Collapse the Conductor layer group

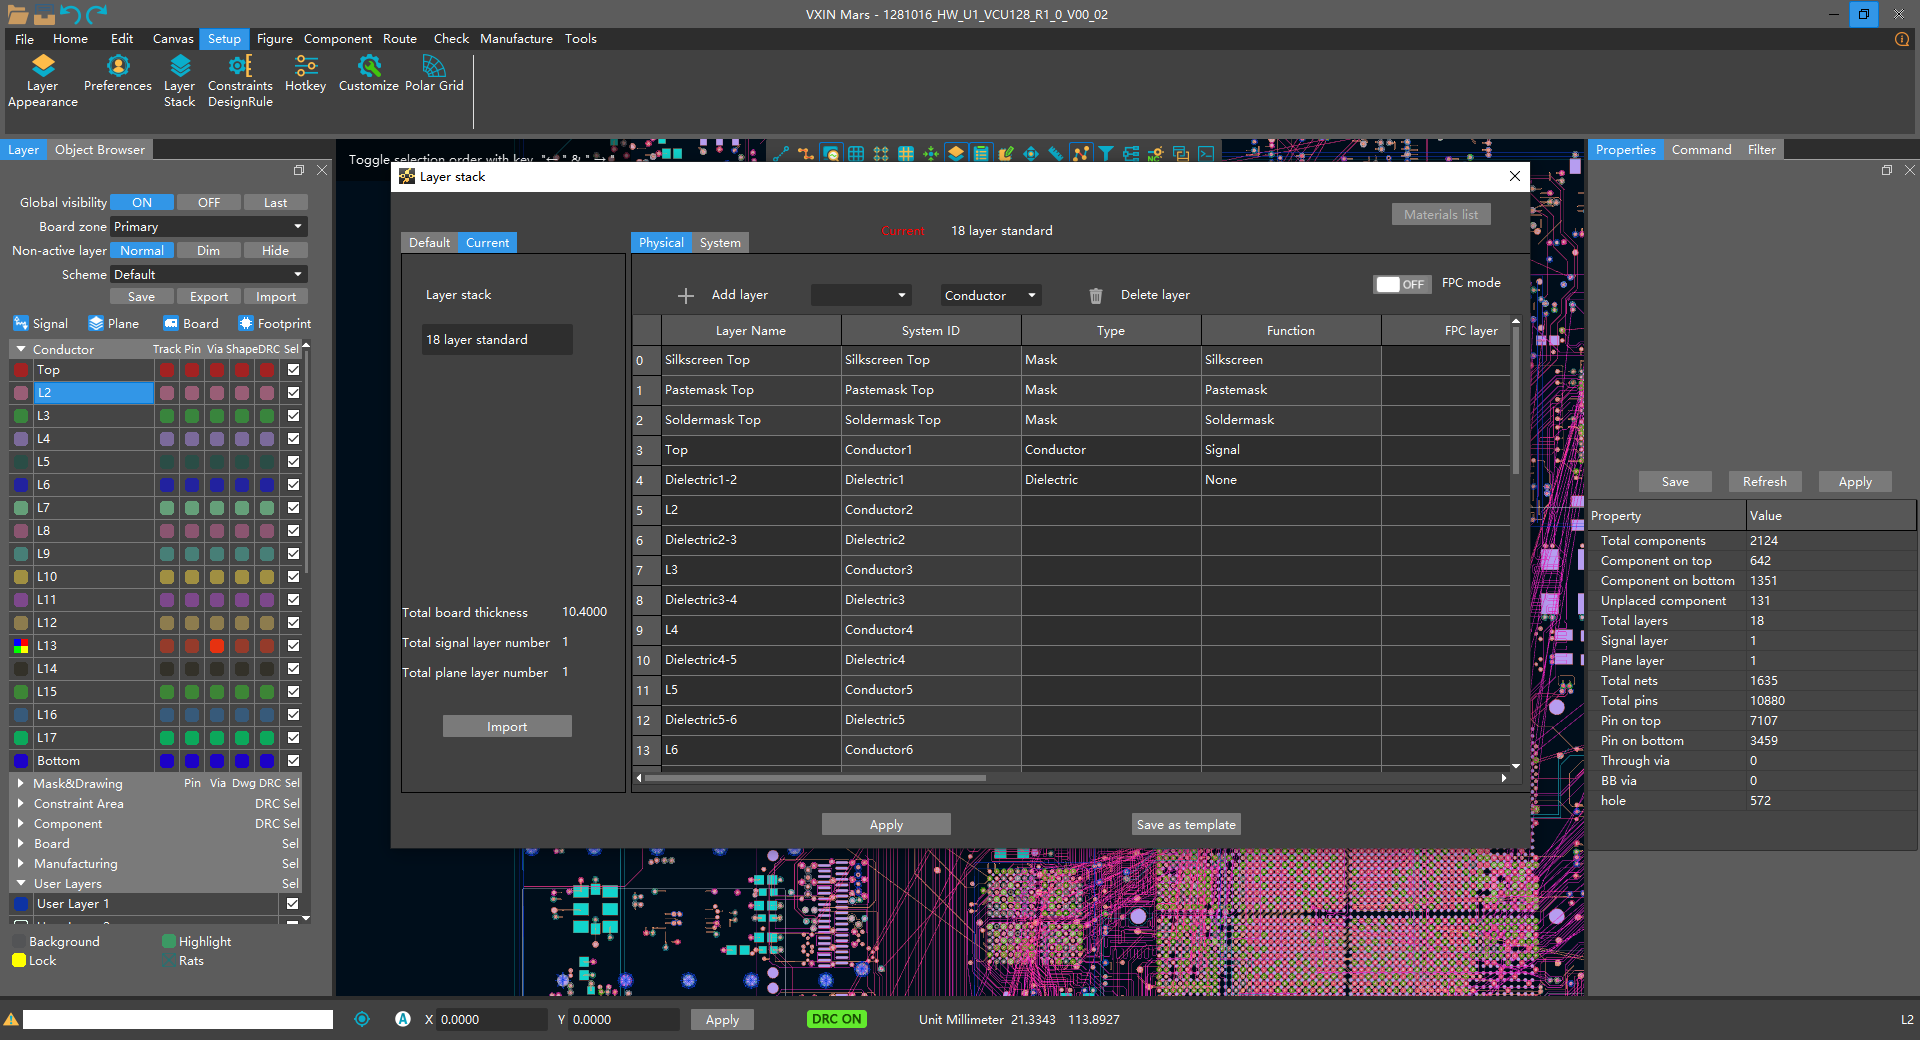point(20,349)
